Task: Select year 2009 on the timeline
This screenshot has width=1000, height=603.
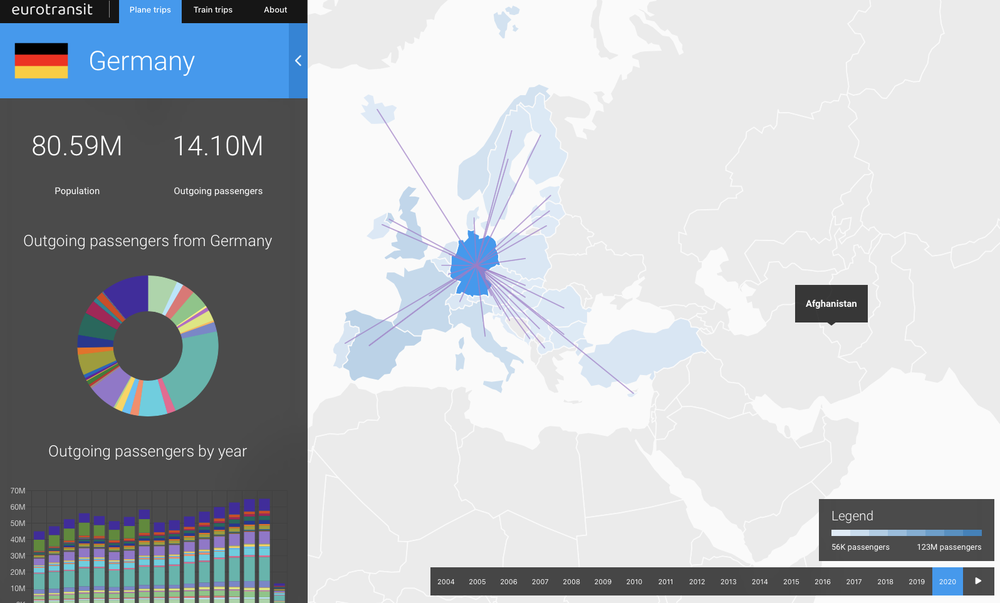Action: point(603,581)
